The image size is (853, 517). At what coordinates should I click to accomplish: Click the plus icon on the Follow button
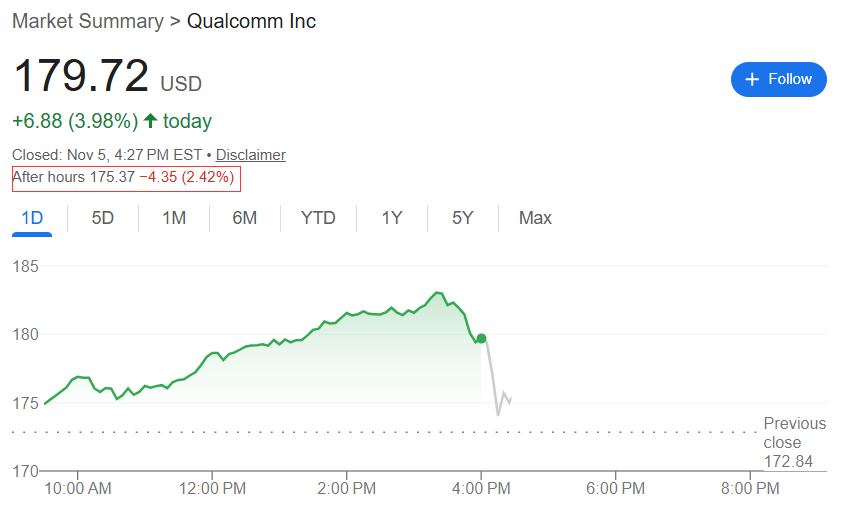coord(751,80)
